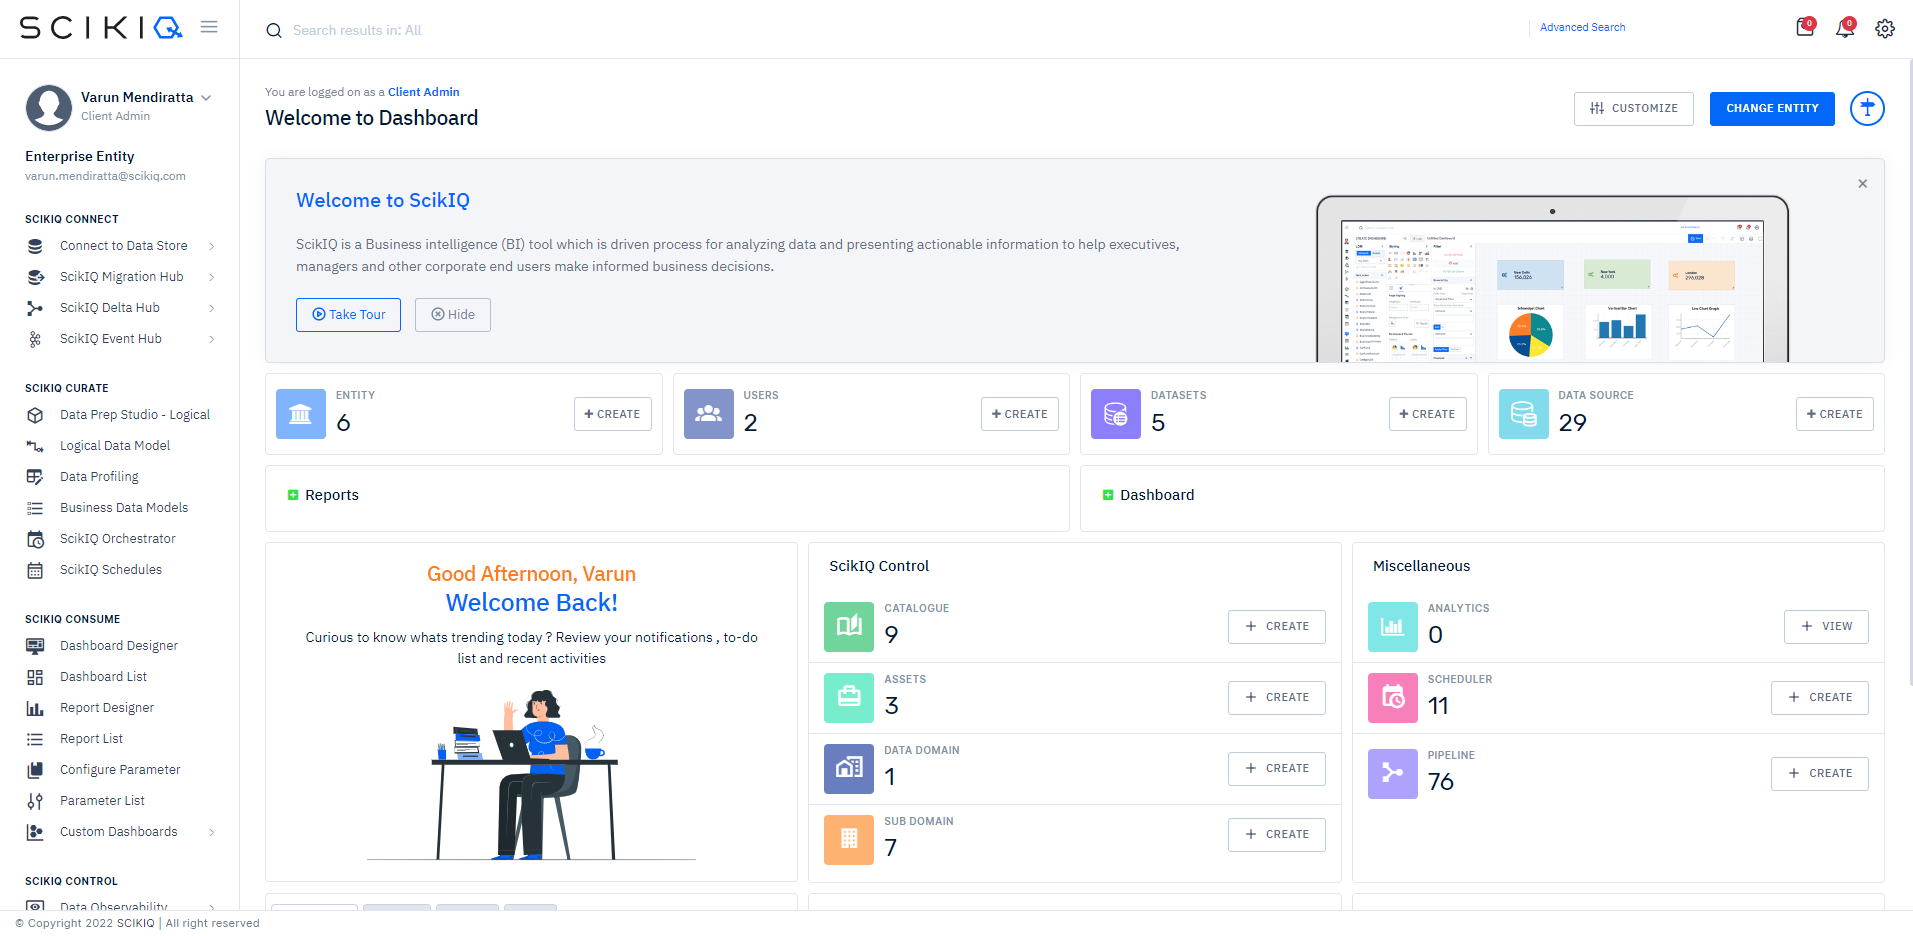Expand SciKIQ Delta Hub submenu

coord(212,308)
